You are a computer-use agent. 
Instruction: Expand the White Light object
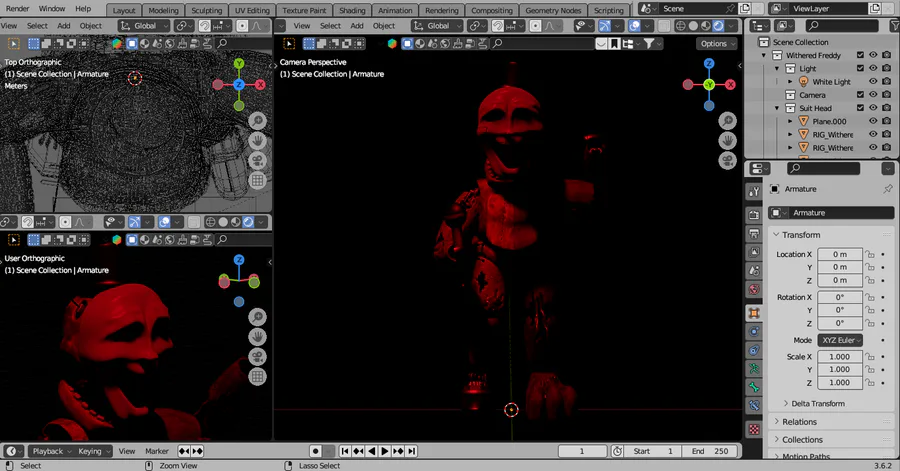[x=790, y=82]
